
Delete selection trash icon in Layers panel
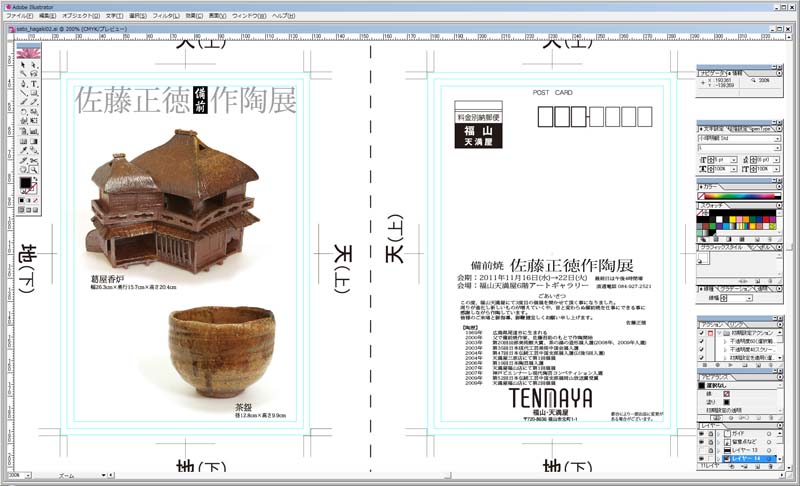pos(769,466)
